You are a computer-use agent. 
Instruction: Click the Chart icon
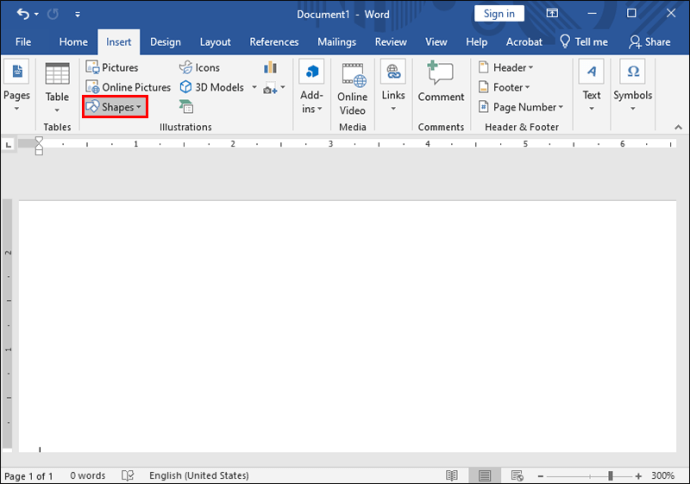(x=270, y=67)
